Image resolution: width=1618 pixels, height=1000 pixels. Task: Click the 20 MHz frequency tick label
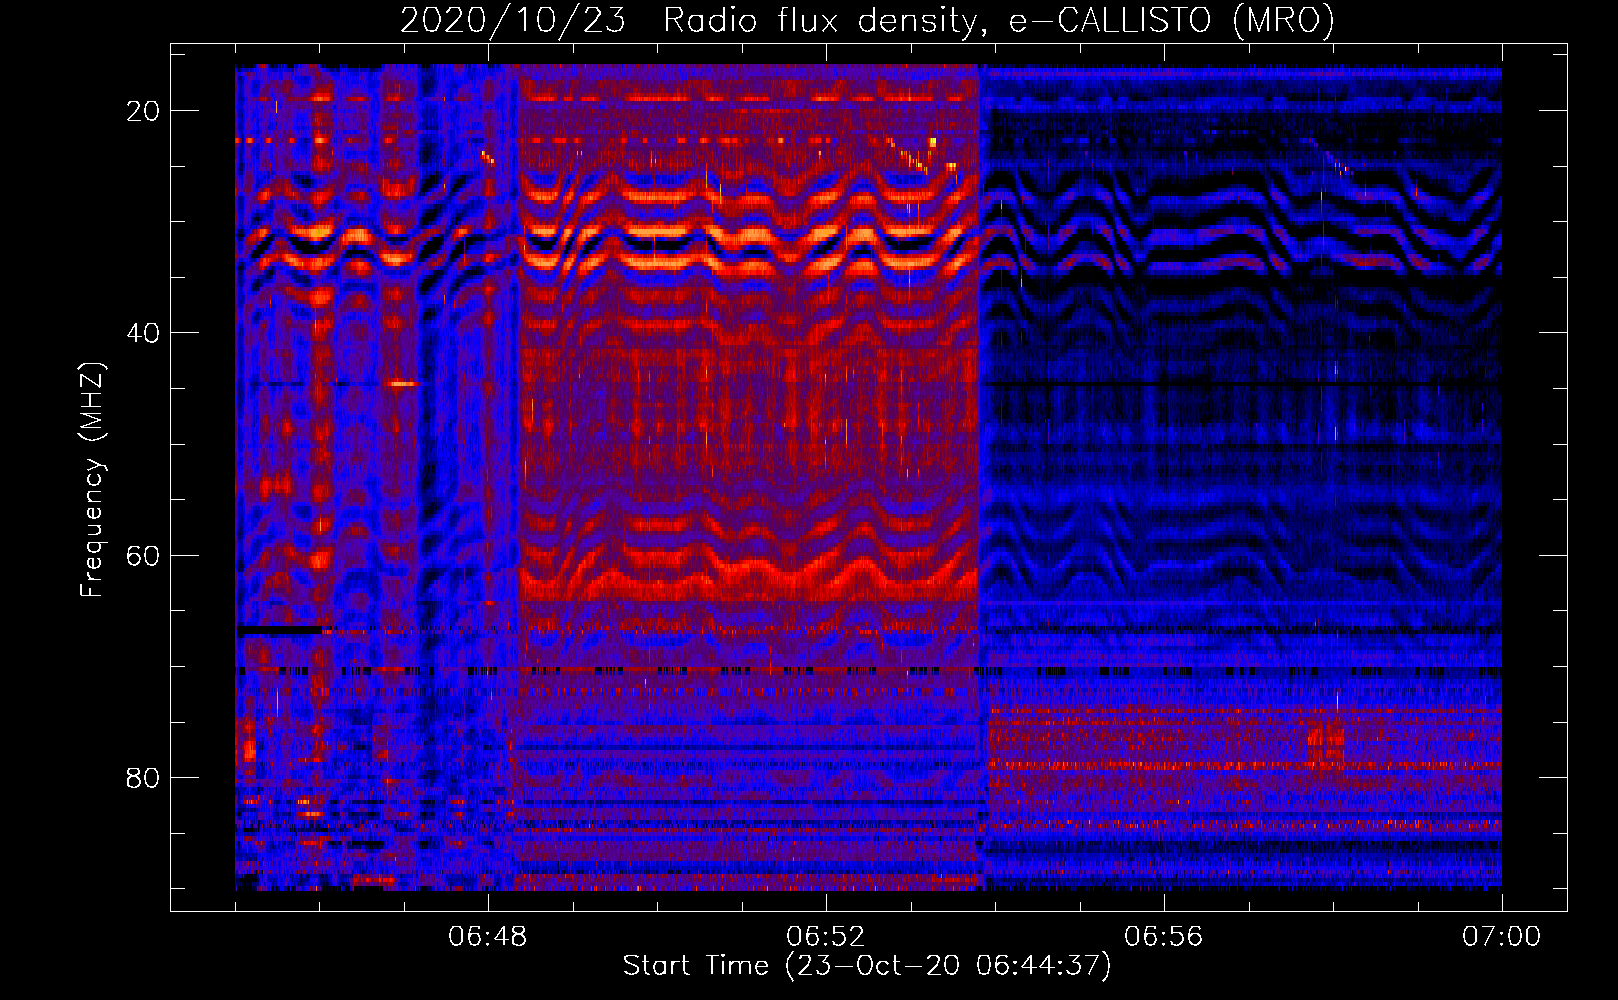point(143,111)
